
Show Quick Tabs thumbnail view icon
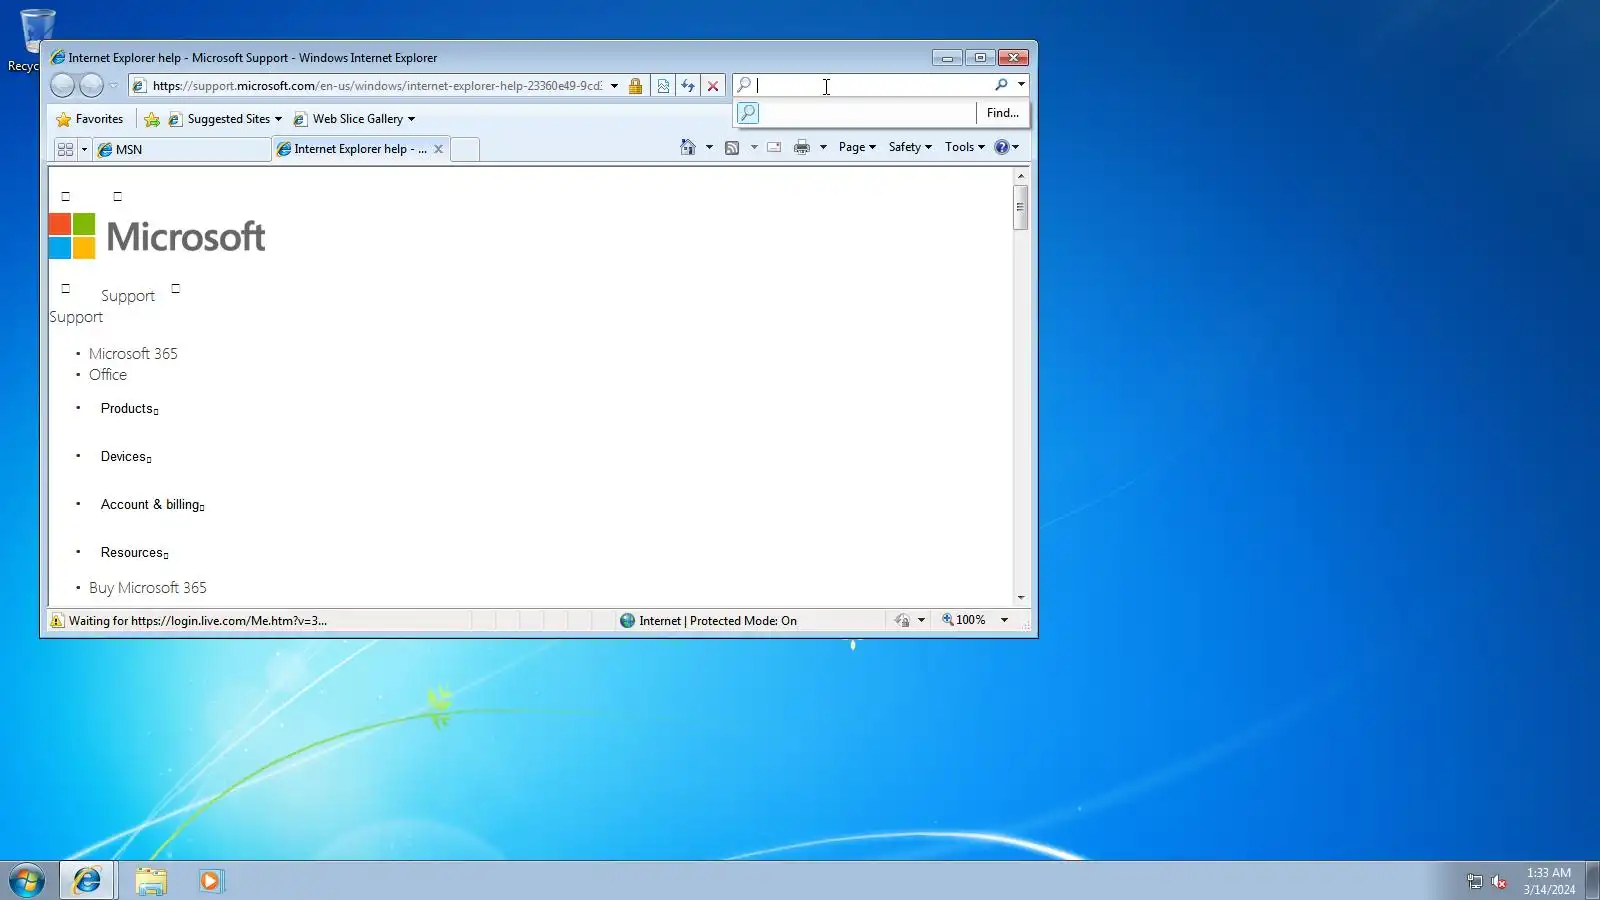(66, 149)
